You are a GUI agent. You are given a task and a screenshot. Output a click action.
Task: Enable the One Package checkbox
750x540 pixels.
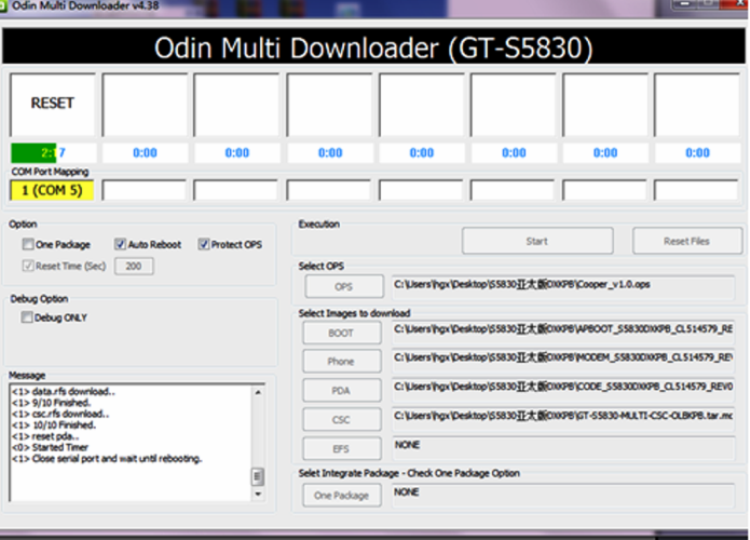tap(28, 244)
